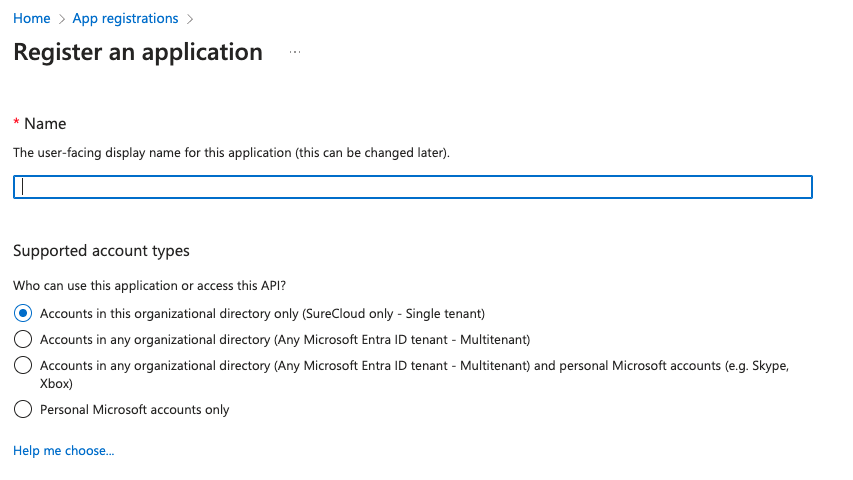
Task: Click the chevron after the Home breadcrumb
Action: click(x=61, y=19)
